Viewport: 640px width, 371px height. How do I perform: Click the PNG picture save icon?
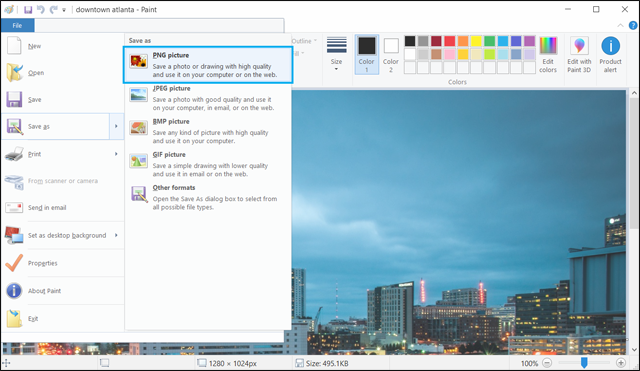point(138,61)
